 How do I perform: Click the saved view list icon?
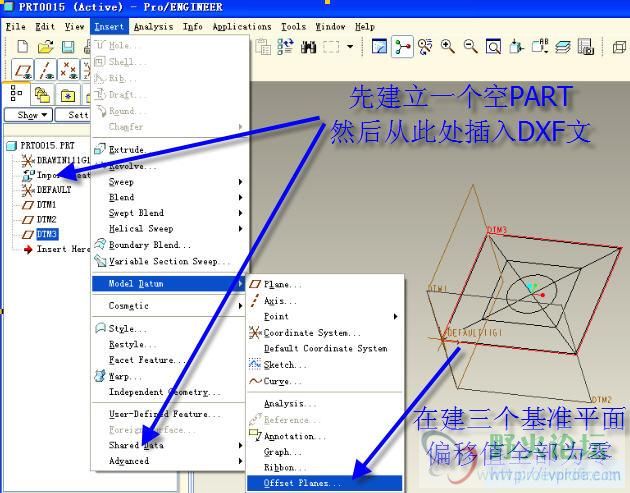540,47
